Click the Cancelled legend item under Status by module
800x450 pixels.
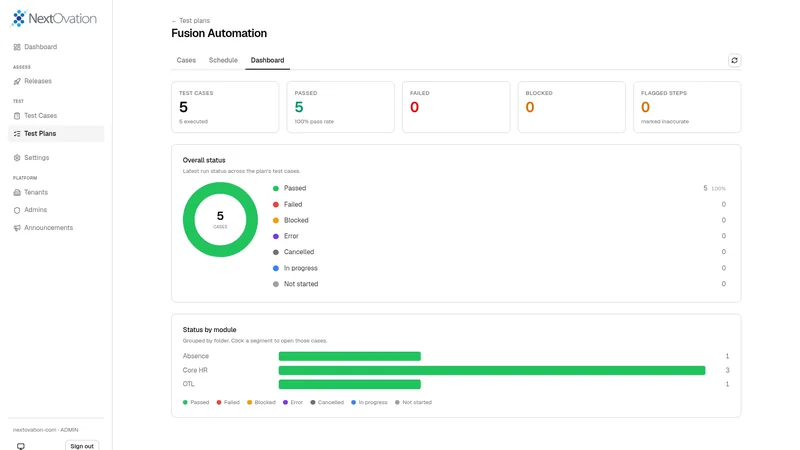(x=327, y=403)
